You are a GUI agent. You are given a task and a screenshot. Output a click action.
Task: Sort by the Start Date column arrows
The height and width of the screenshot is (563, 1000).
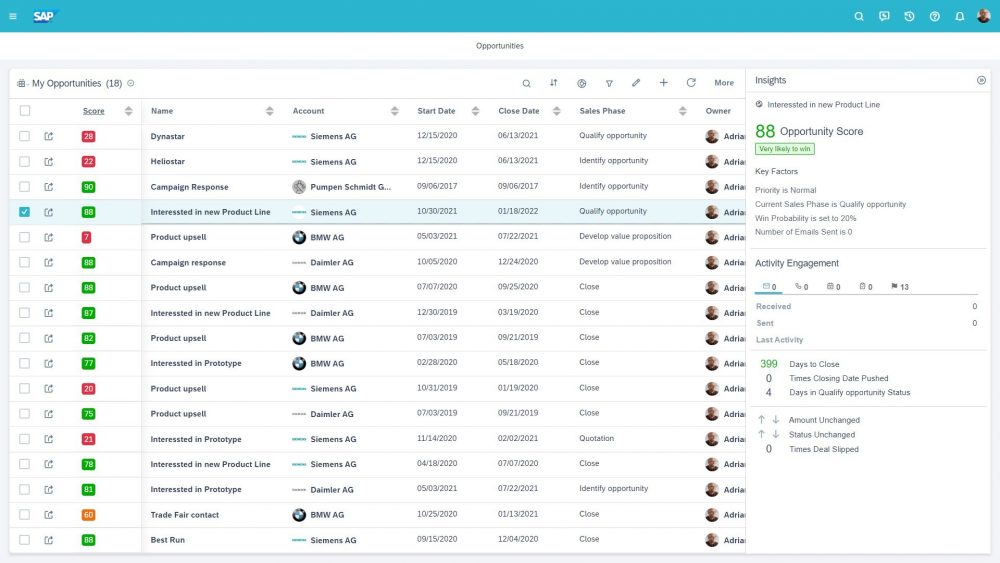475,111
